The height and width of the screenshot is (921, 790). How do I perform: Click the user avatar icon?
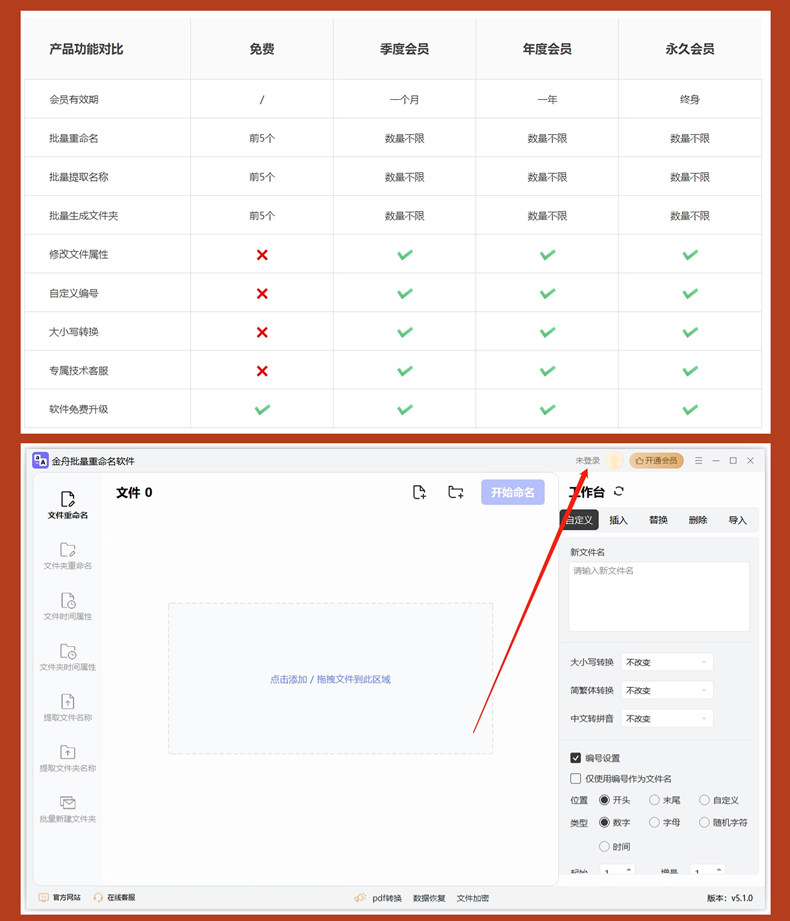click(614, 460)
